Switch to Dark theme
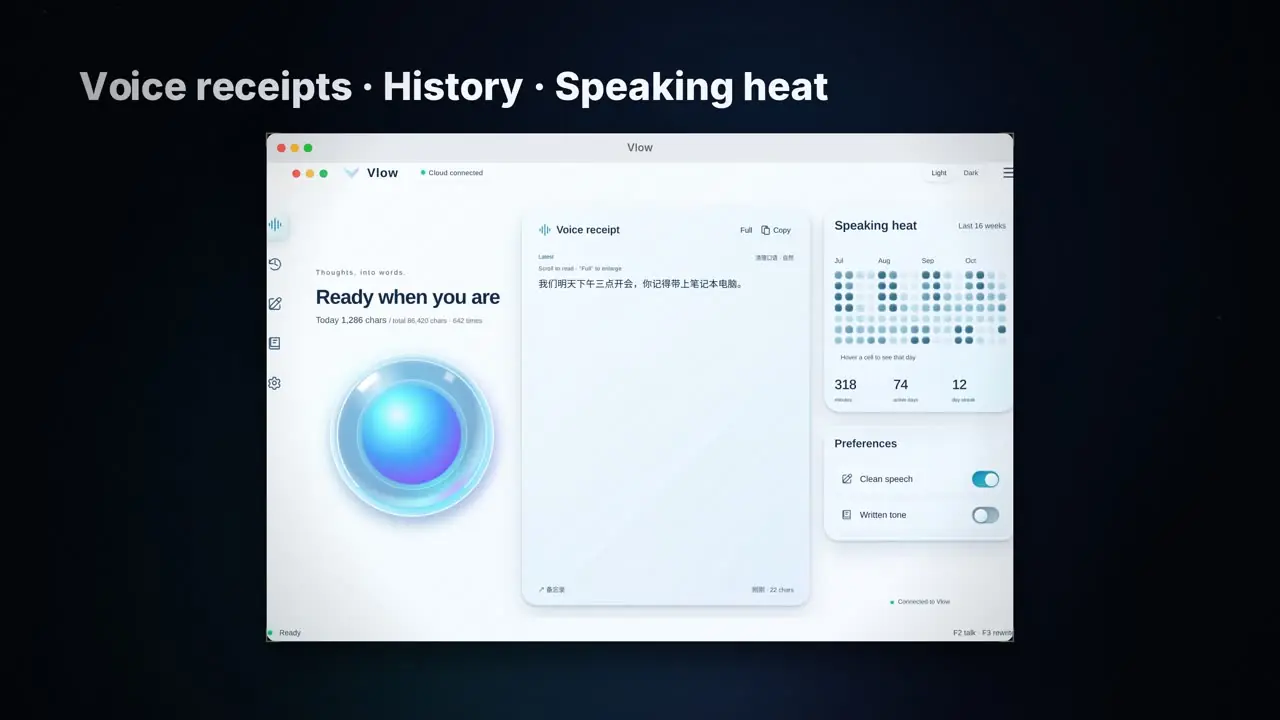 coord(971,173)
